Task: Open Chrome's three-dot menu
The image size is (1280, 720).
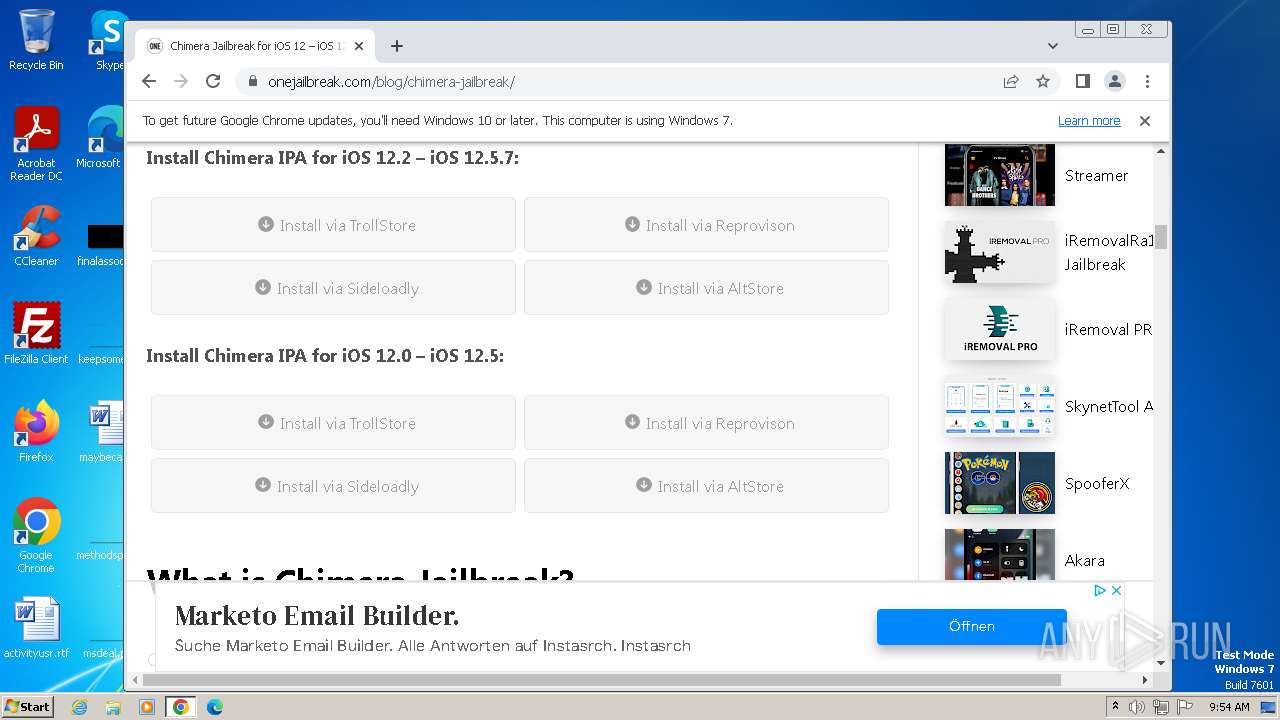Action: click(x=1147, y=81)
